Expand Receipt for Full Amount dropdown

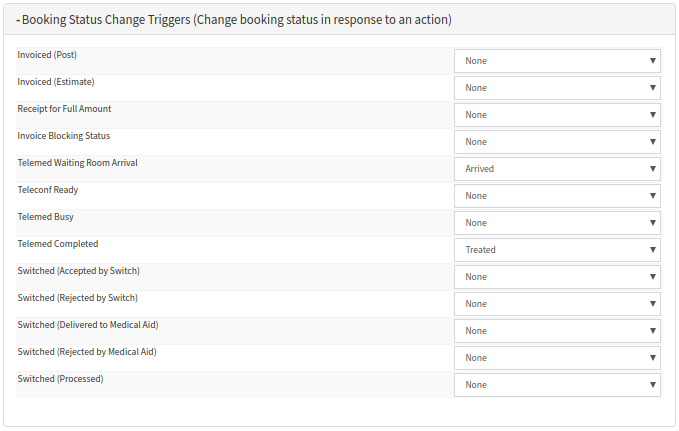(x=557, y=115)
